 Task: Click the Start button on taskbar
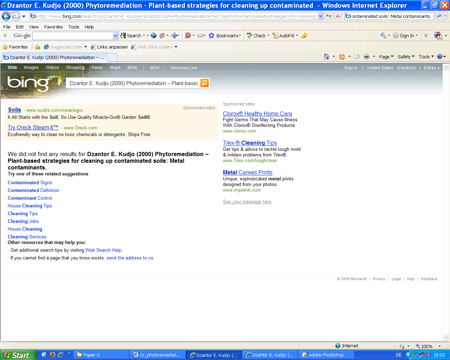17,355
